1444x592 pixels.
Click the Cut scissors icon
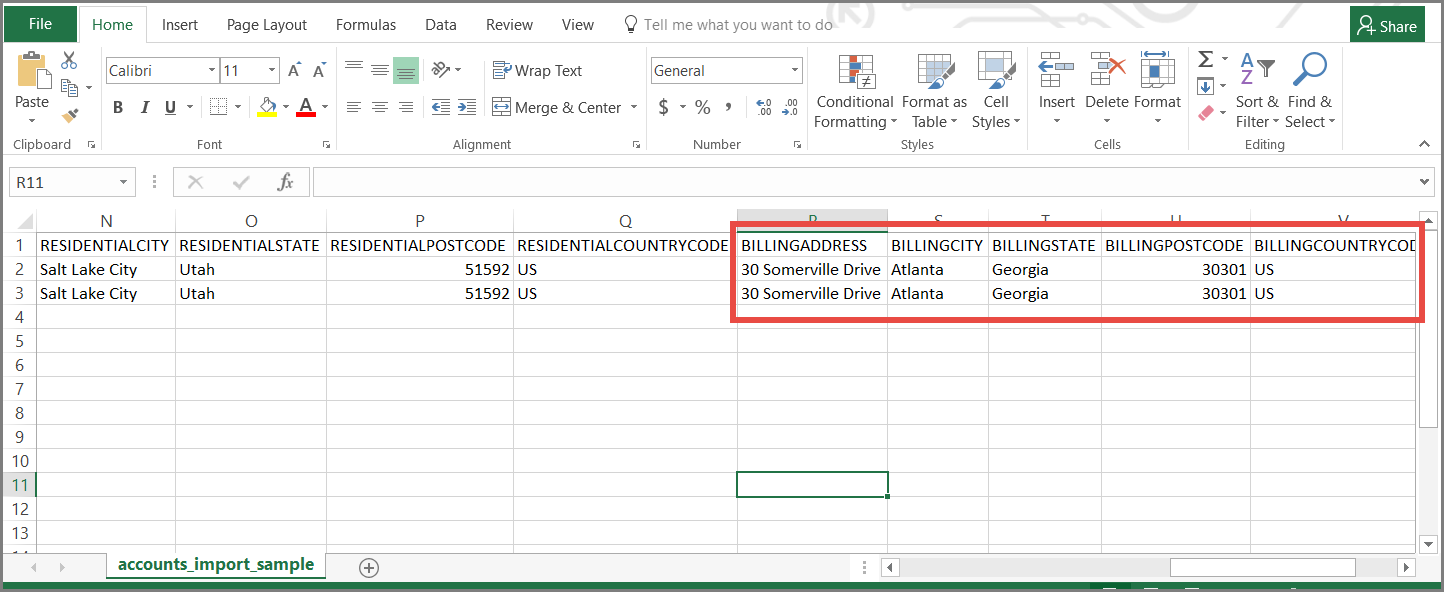69,62
